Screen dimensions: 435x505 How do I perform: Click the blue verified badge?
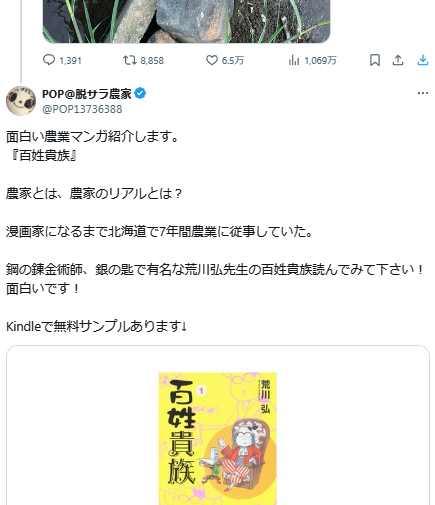(x=140, y=94)
